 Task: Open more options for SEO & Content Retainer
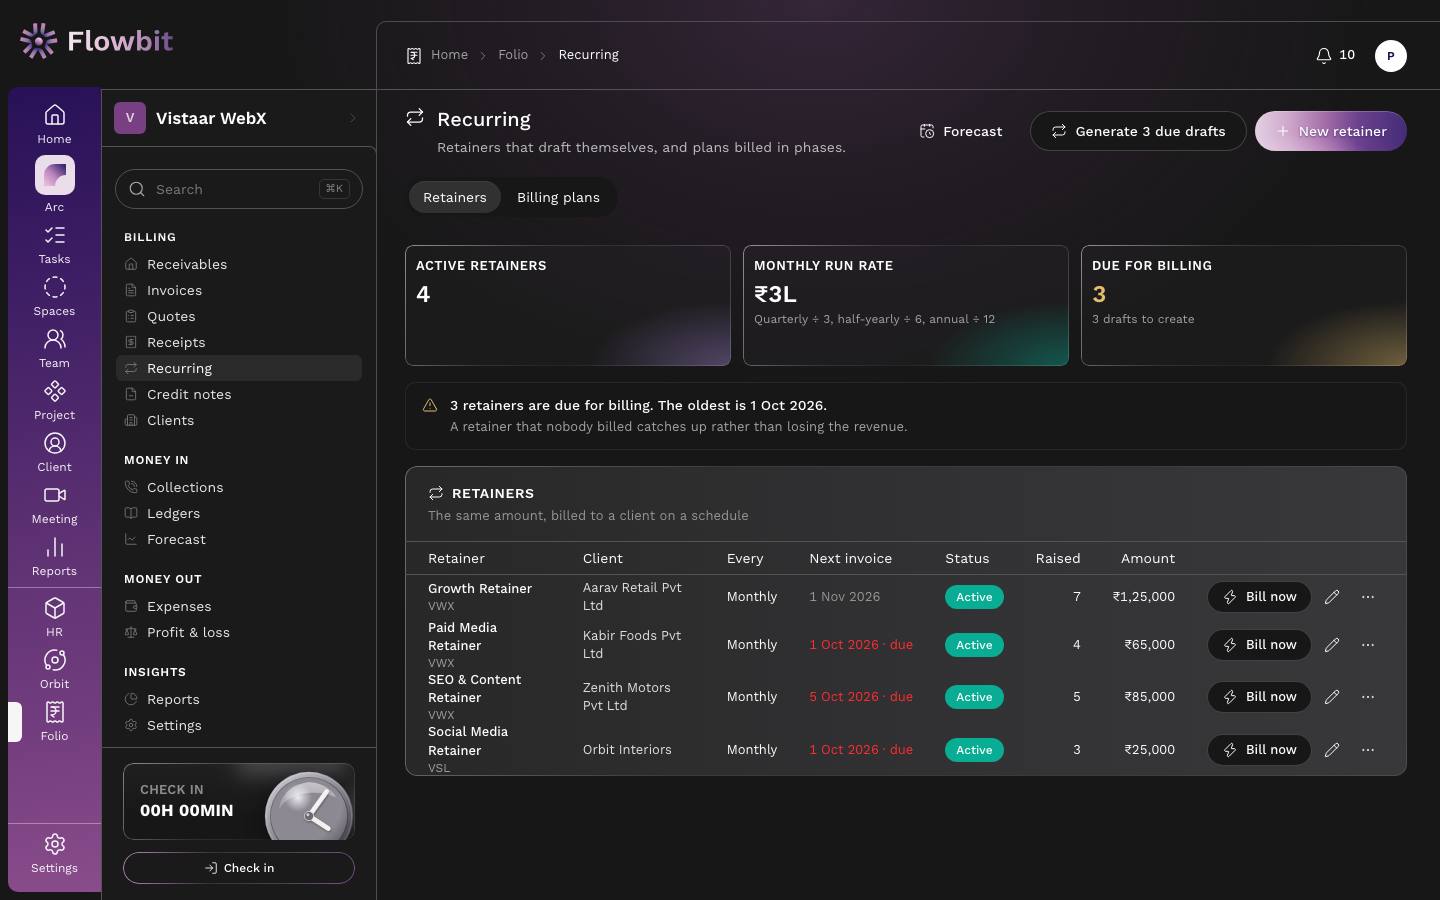[1368, 697]
